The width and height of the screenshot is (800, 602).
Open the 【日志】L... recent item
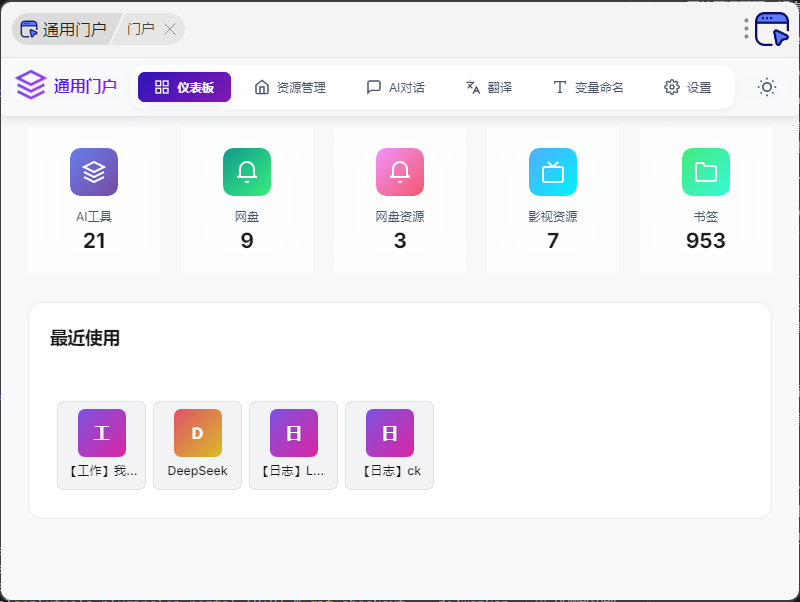[294, 445]
